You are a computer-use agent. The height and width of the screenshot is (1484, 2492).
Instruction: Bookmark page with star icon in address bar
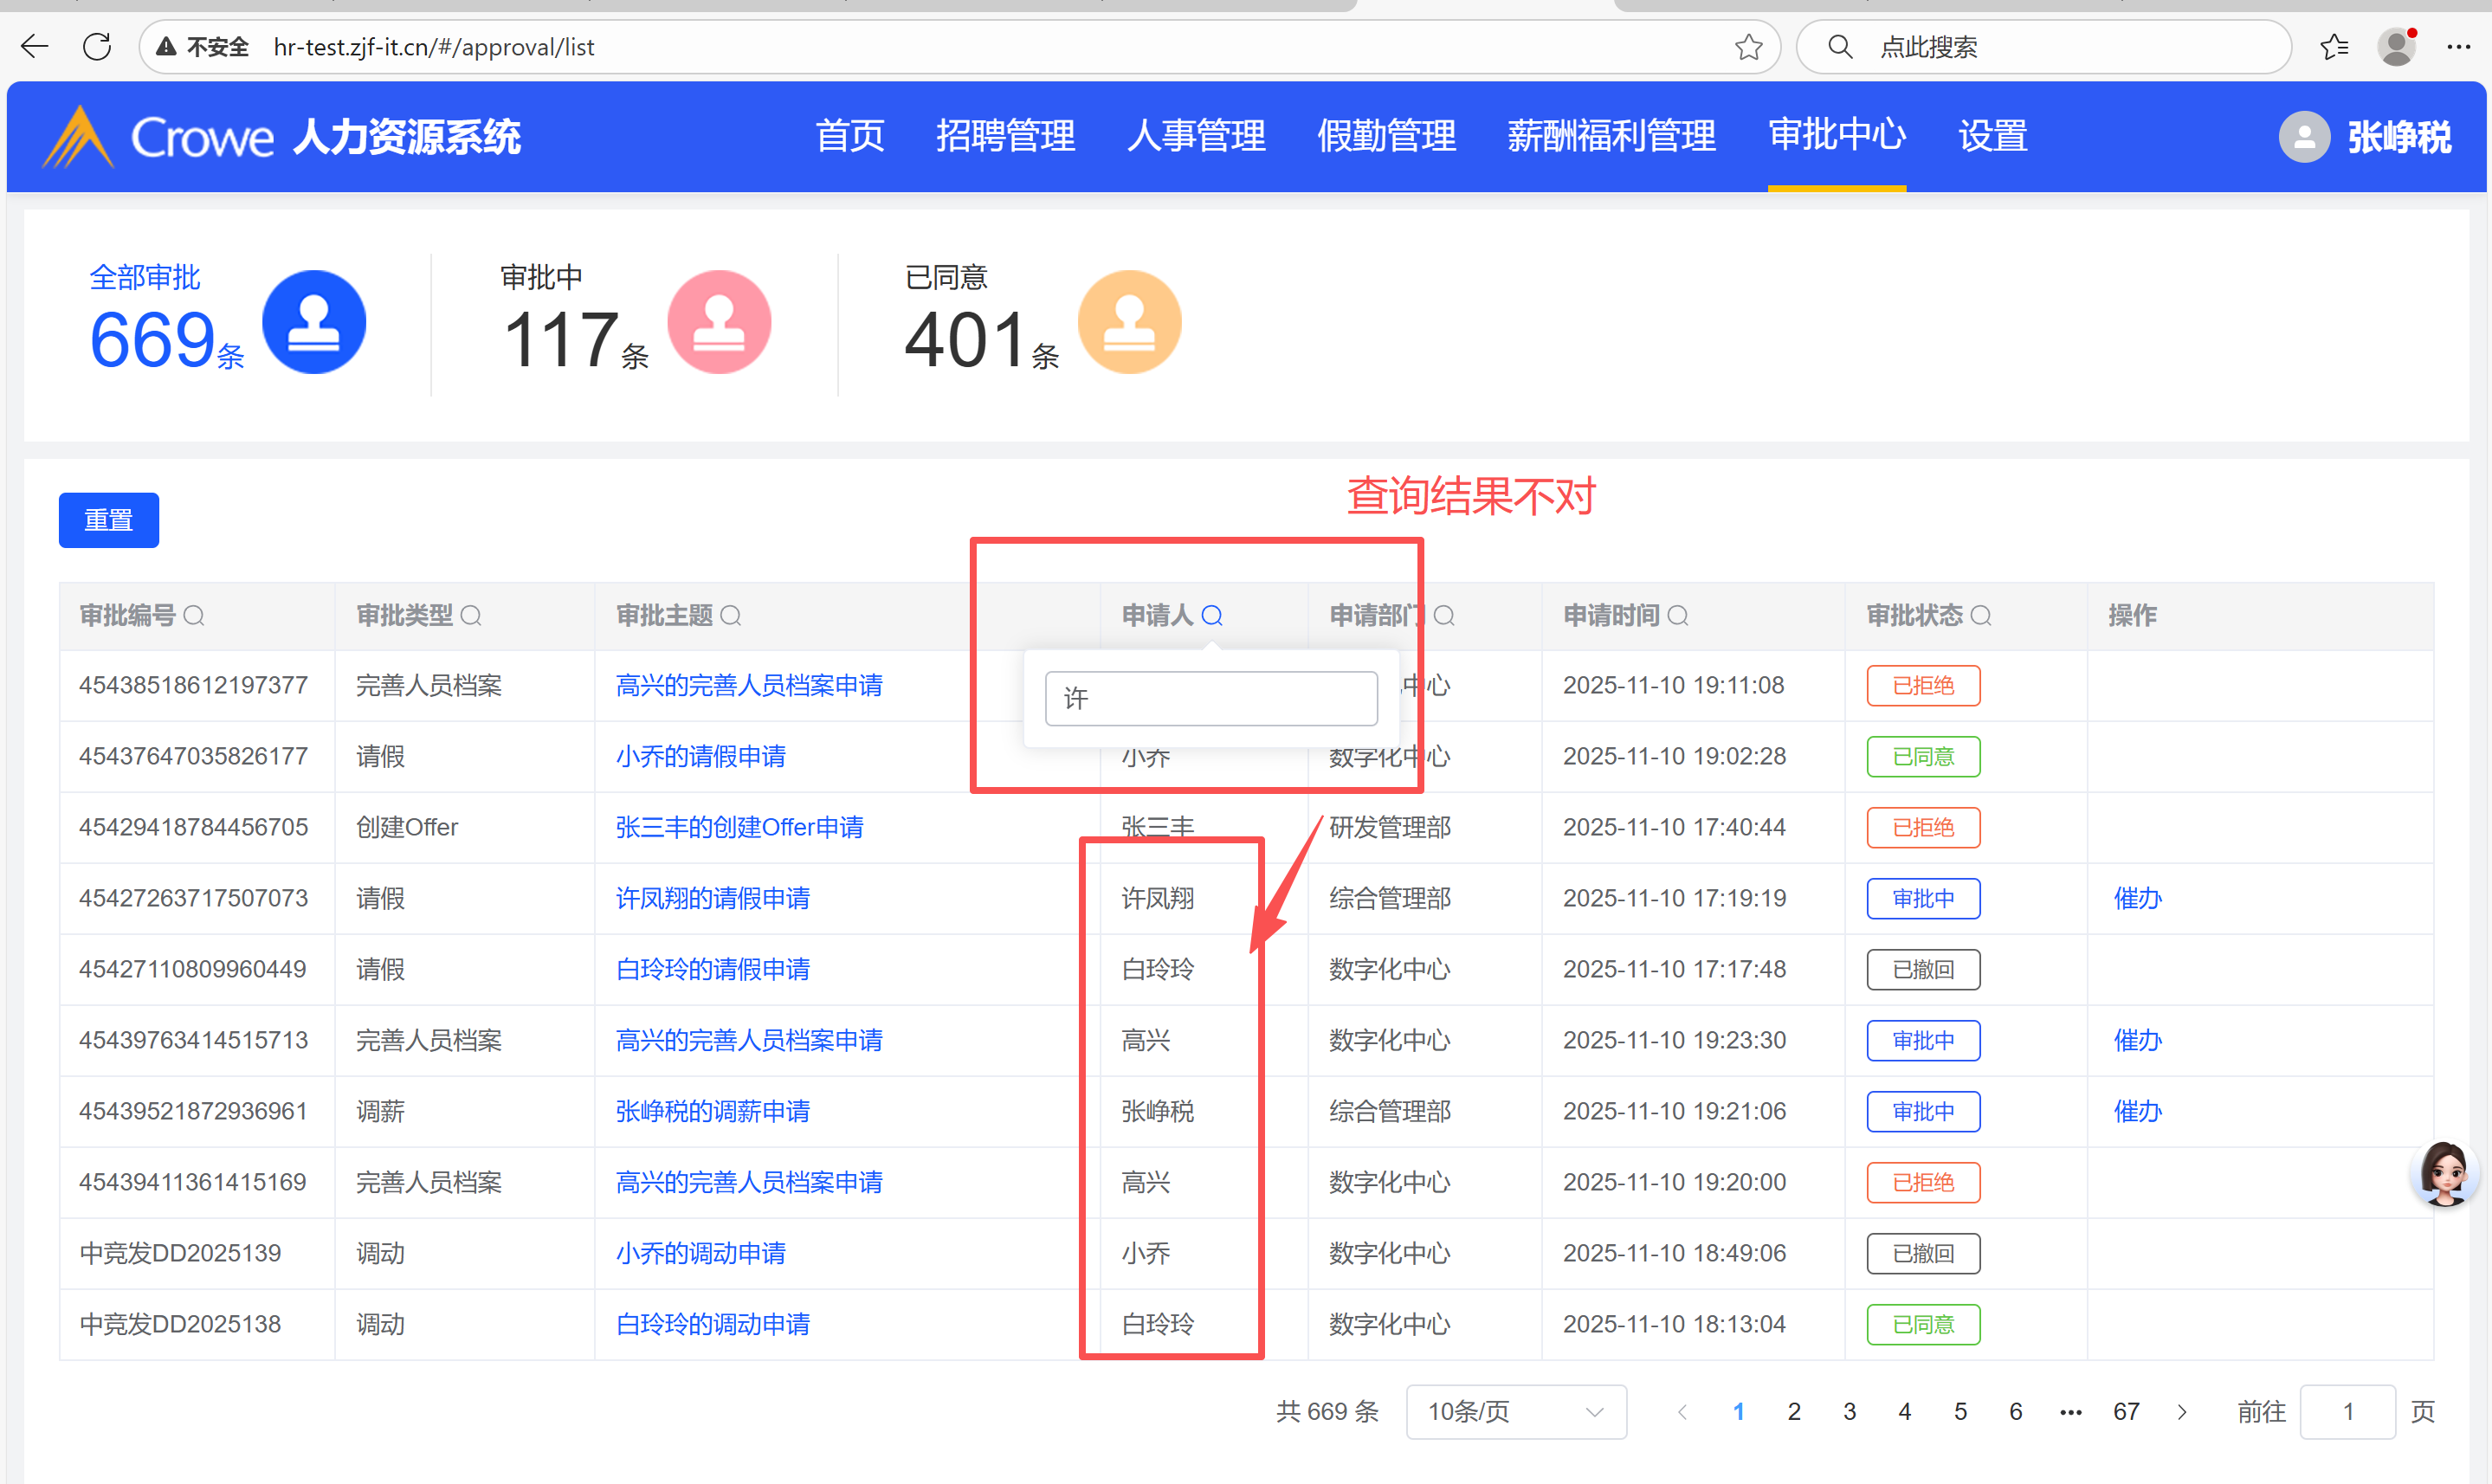1748,47
